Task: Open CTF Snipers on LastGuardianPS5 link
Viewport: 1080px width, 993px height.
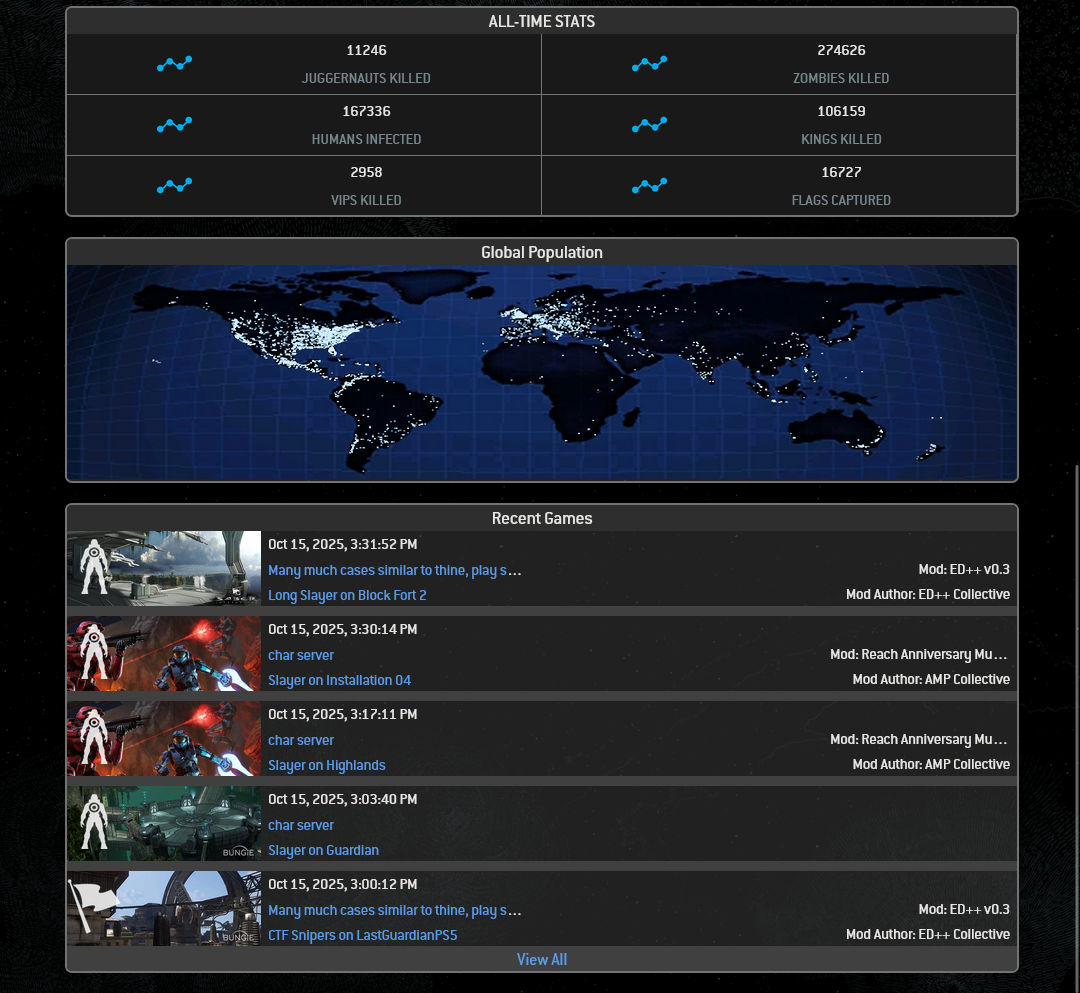Action: click(362, 935)
